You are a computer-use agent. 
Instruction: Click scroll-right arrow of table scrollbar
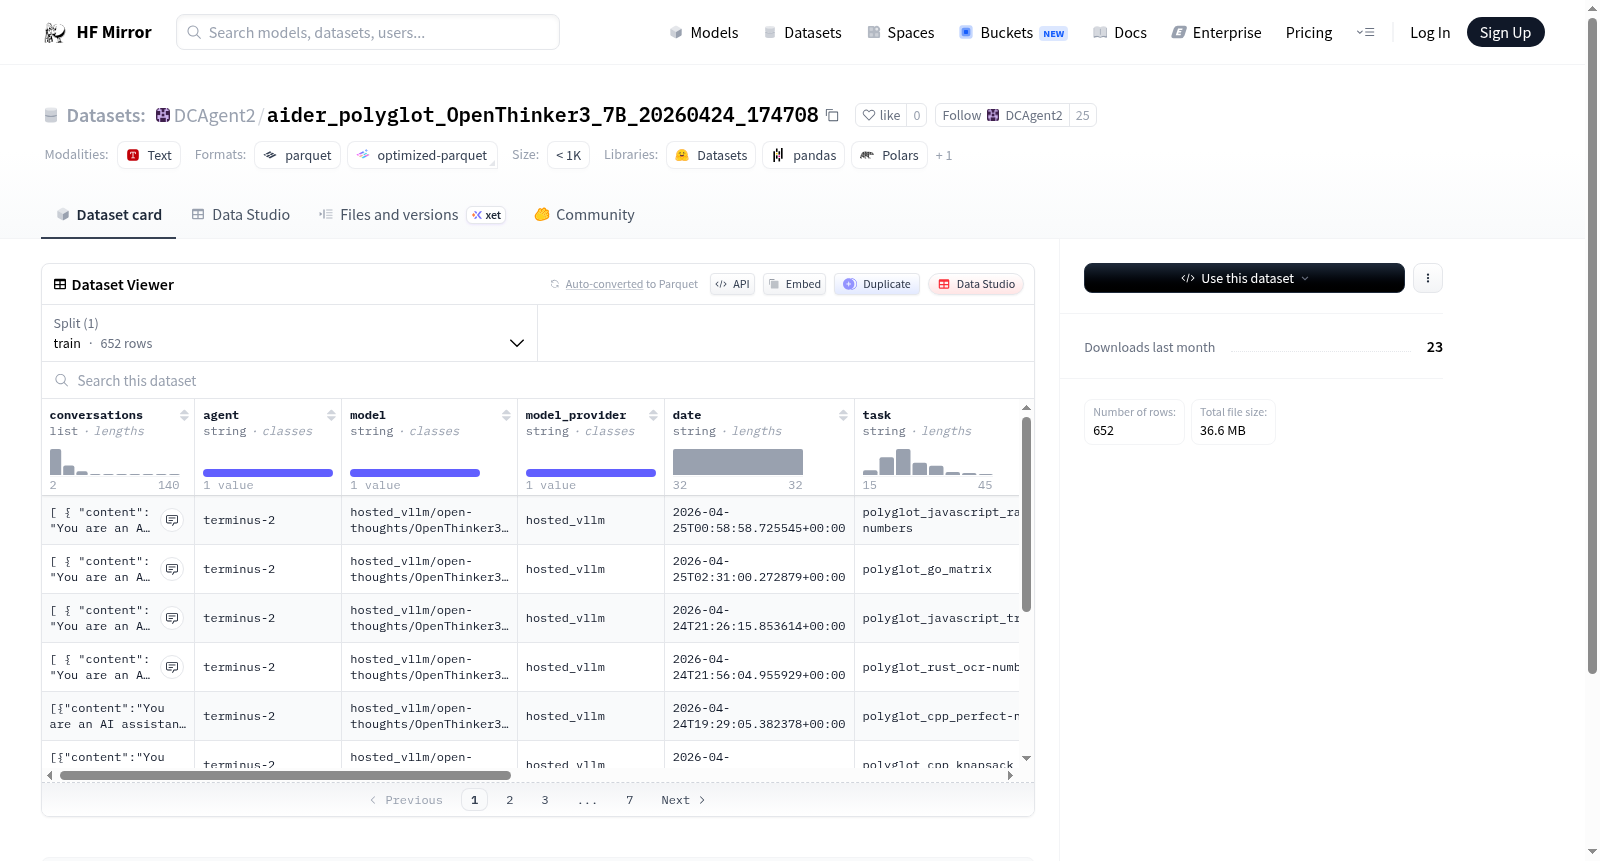tap(1010, 775)
